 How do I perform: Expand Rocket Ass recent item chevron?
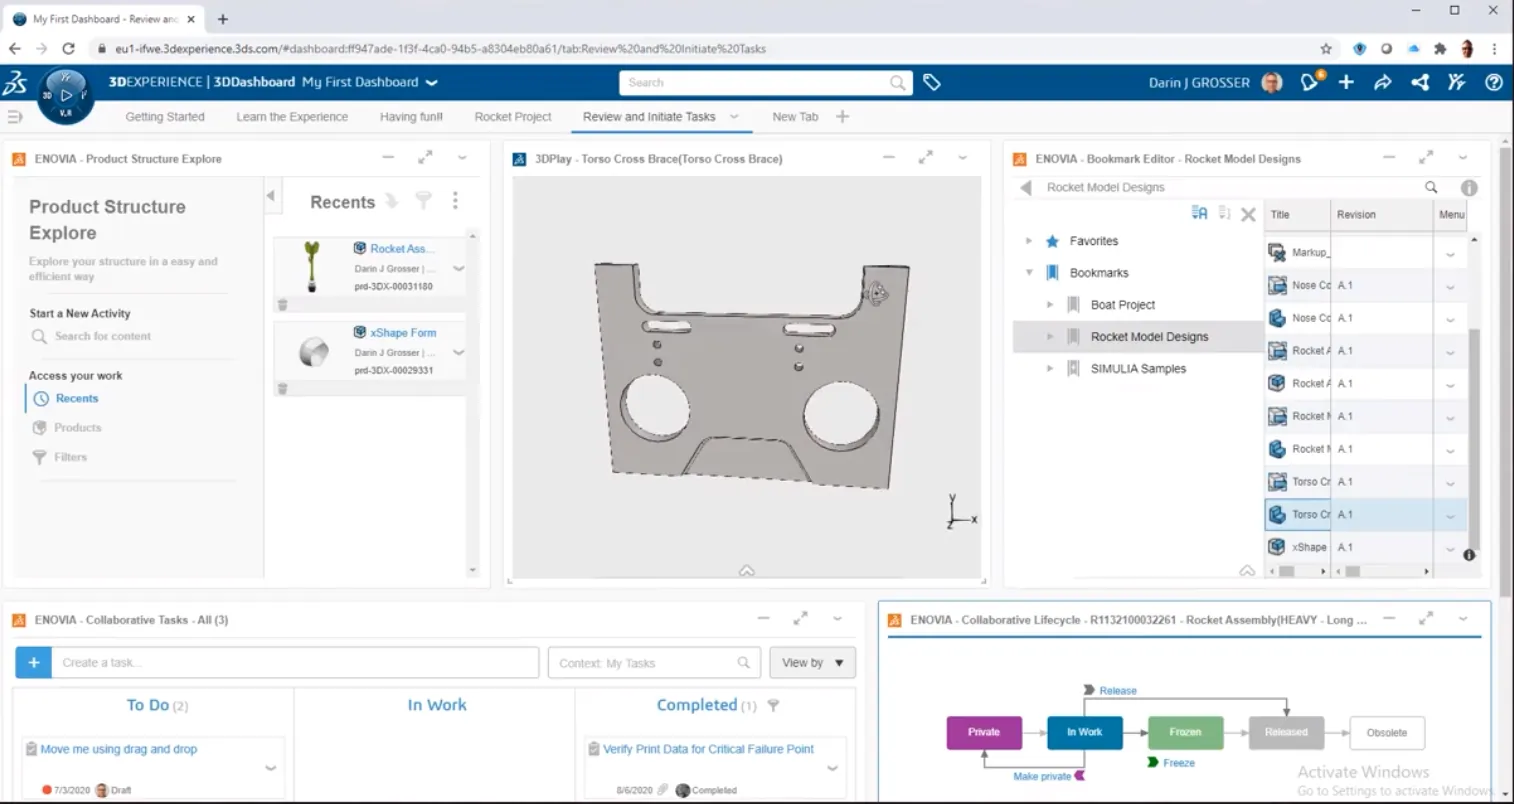(458, 268)
